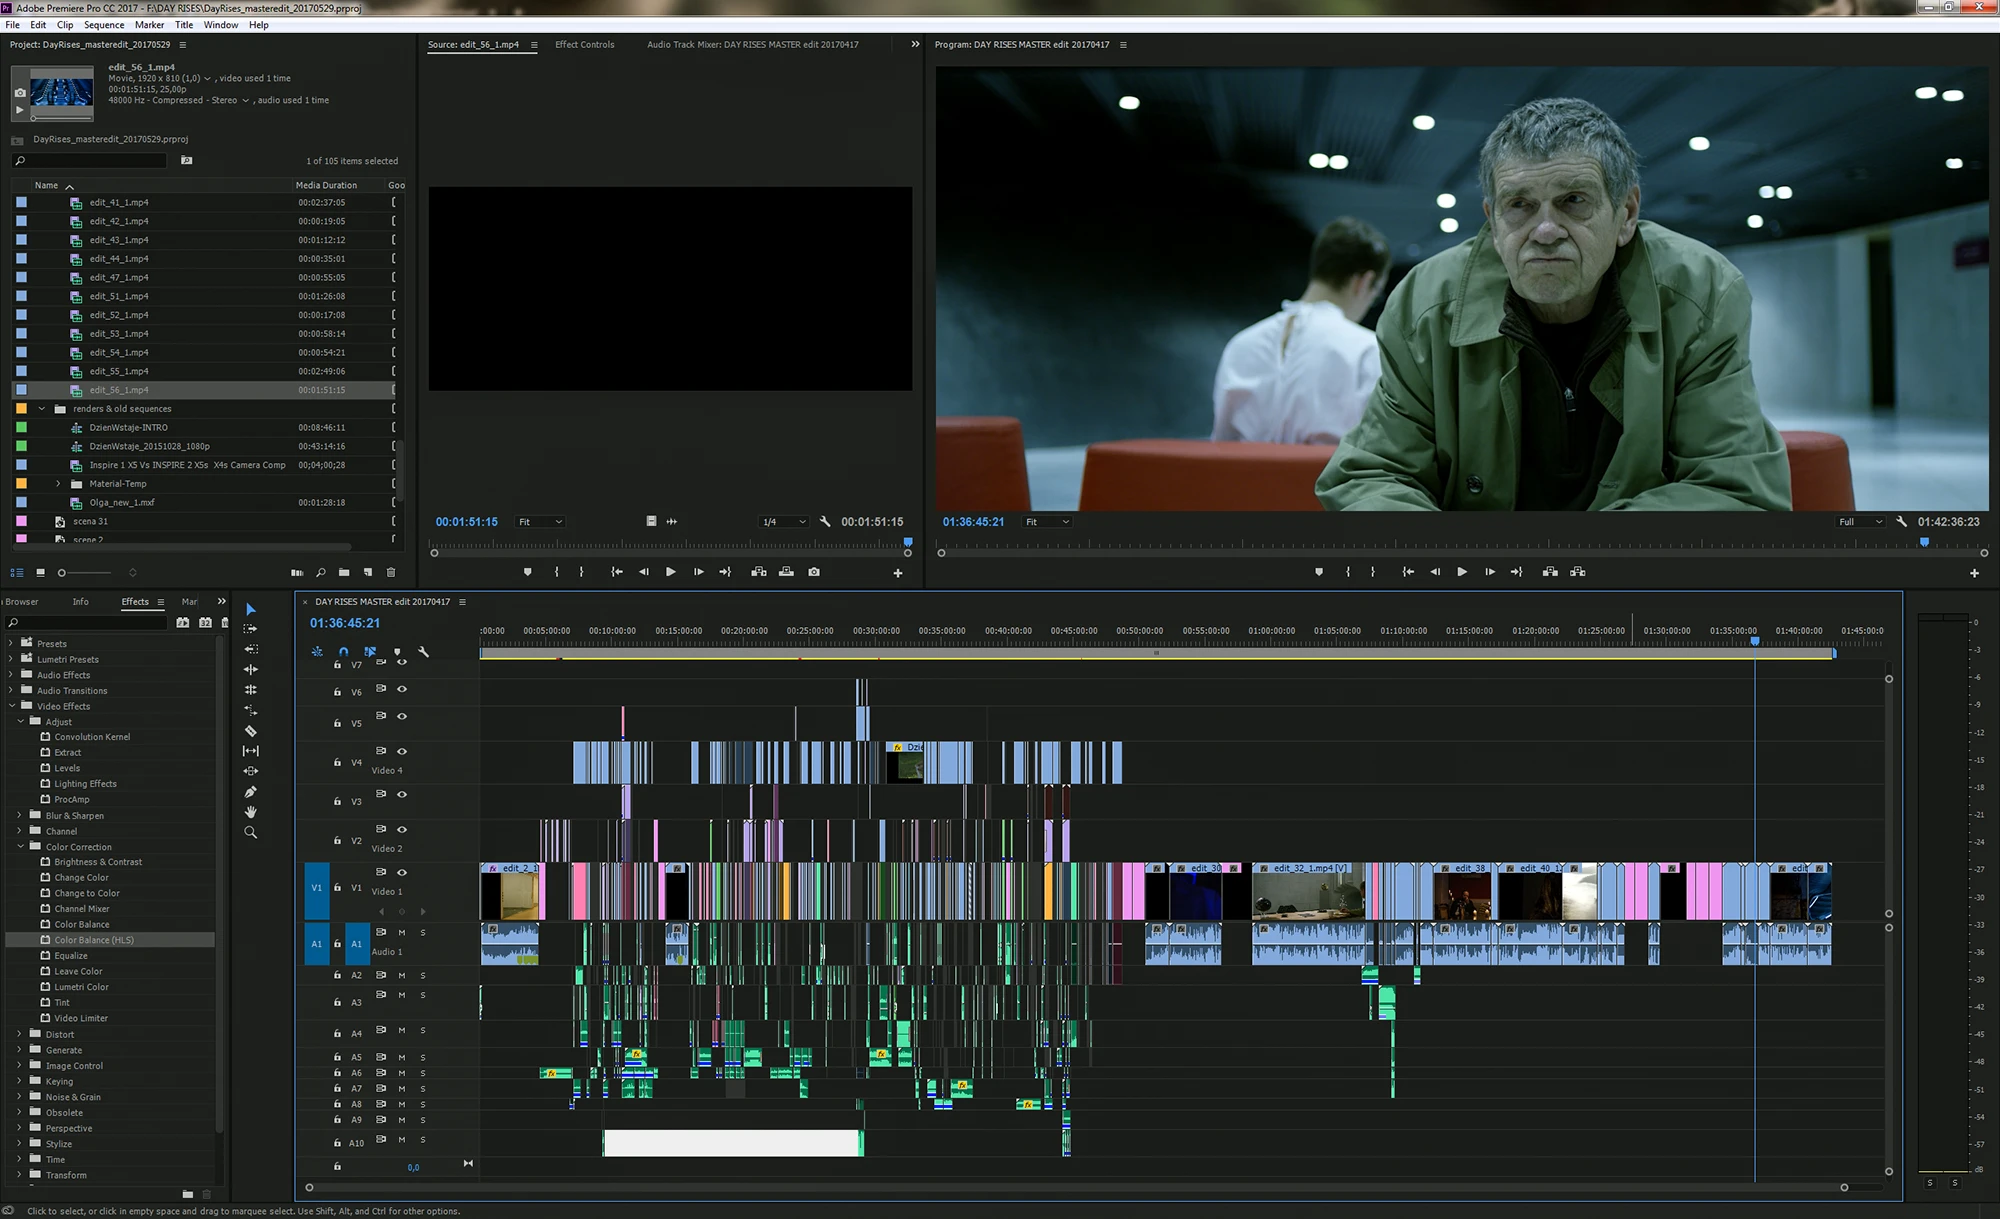
Task: Toggle timeline Snap magnet icon
Action: coord(343,651)
